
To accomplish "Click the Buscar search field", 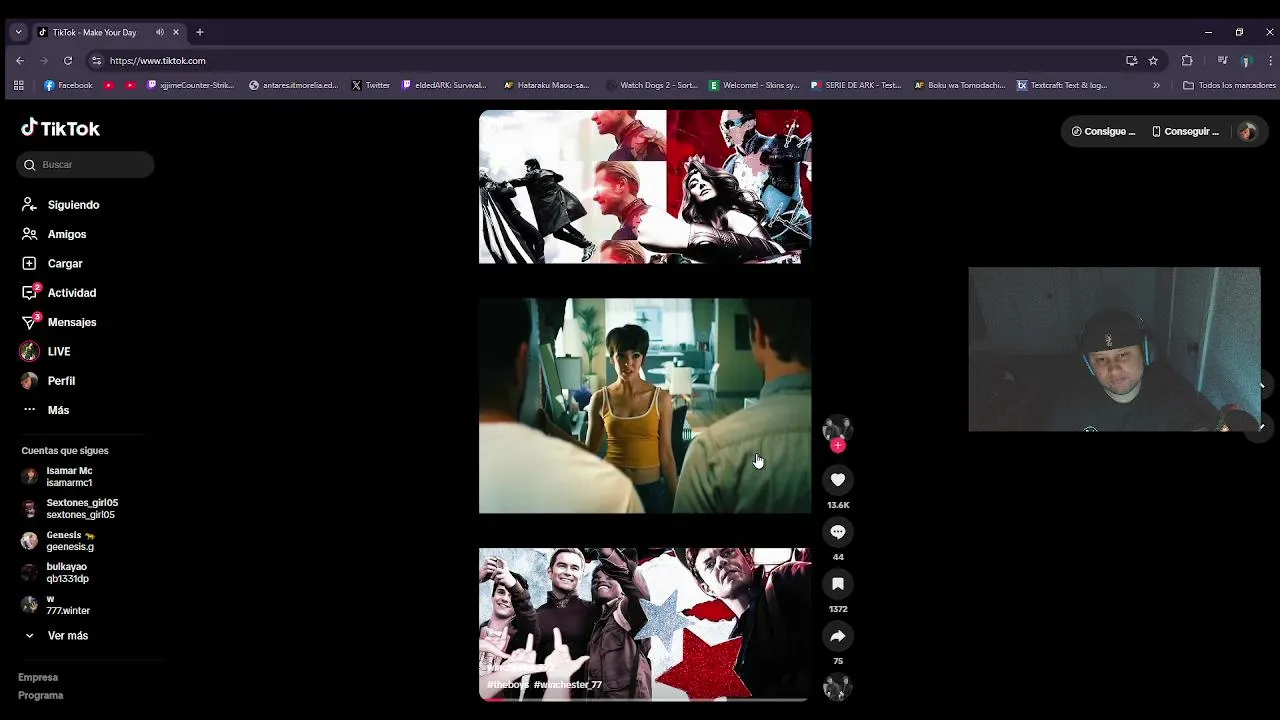I will point(86,165).
